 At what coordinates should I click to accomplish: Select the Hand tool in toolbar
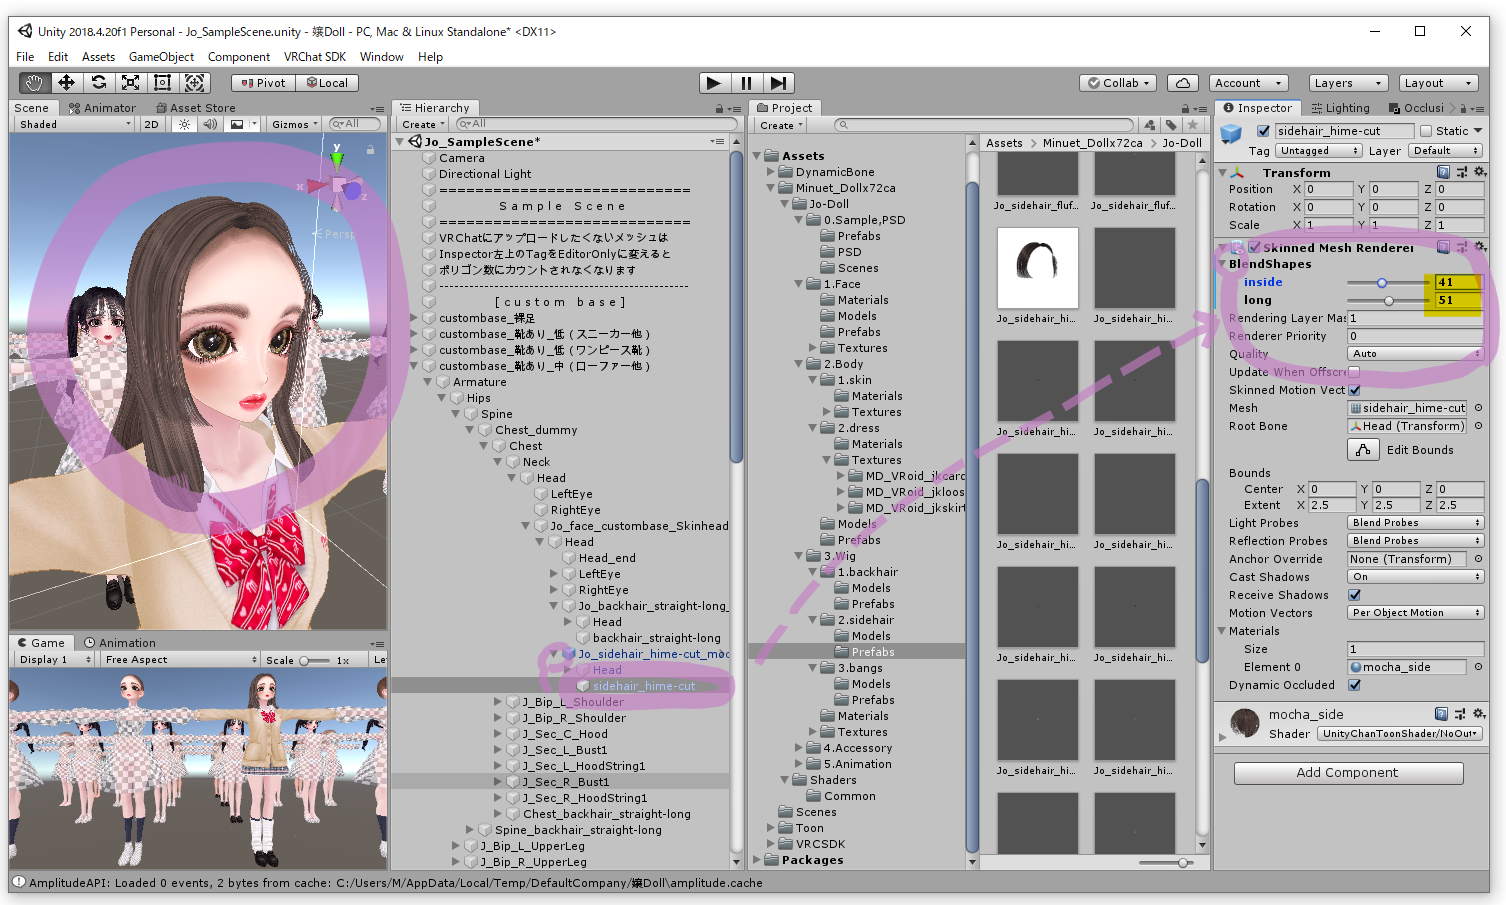34,83
